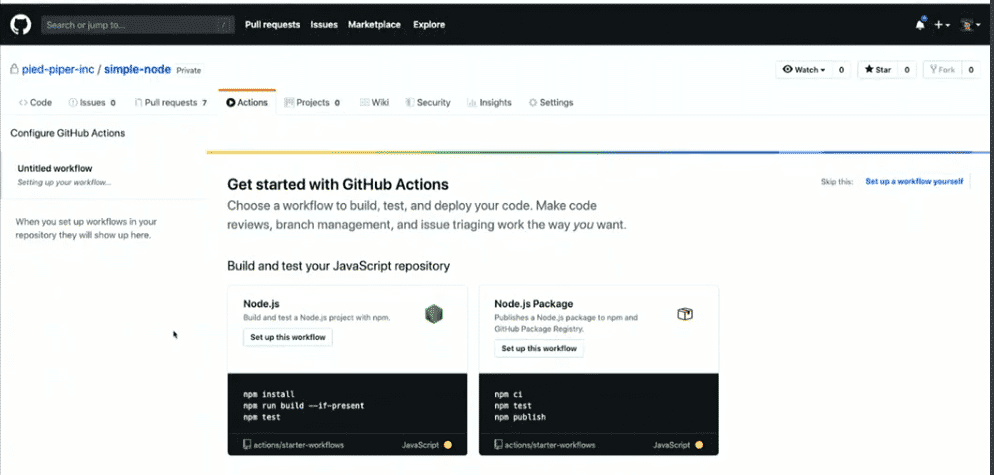
Task: Switch to the repository Issues tab
Action: [92, 102]
